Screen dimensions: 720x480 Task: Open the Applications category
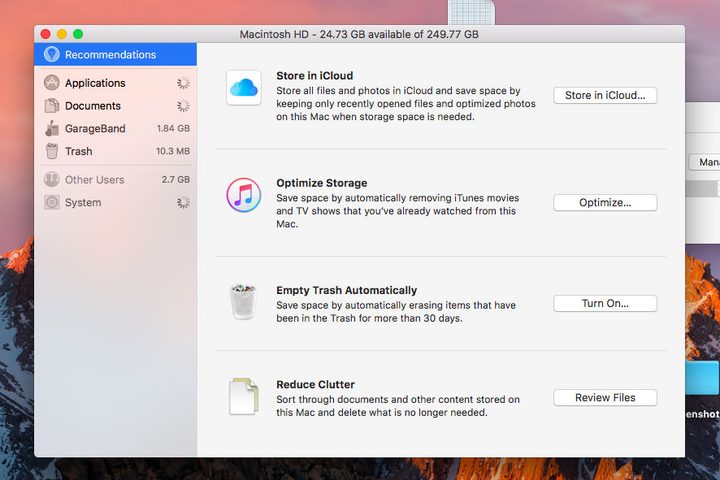115,83
